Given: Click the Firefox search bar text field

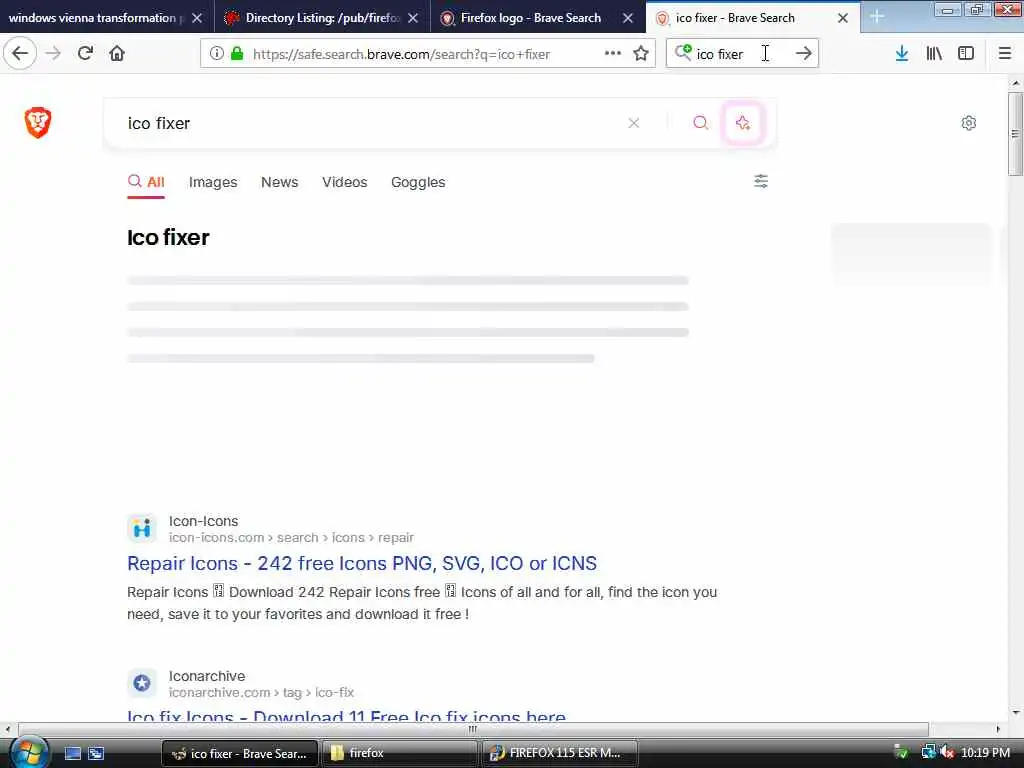Looking at the screenshot, I should tap(741, 54).
